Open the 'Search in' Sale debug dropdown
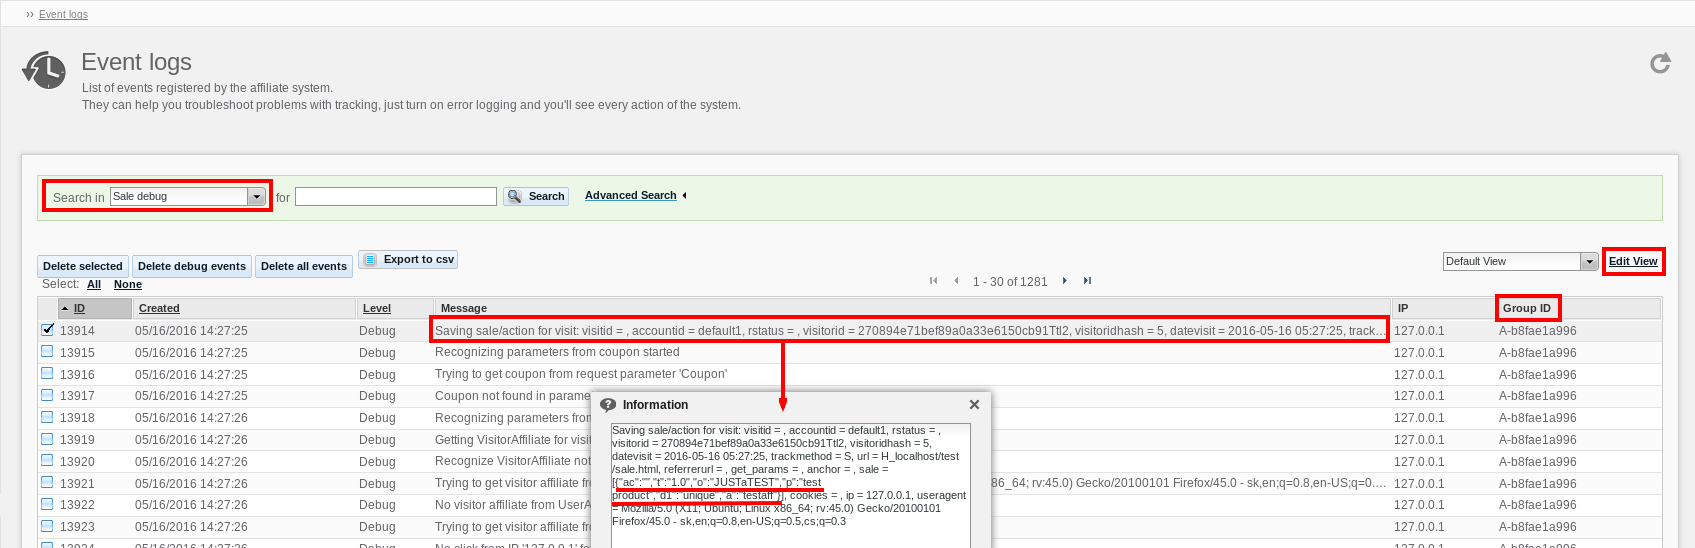Image resolution: width=1695 pixels, height=548 pixels. click(x=256, y=197)
